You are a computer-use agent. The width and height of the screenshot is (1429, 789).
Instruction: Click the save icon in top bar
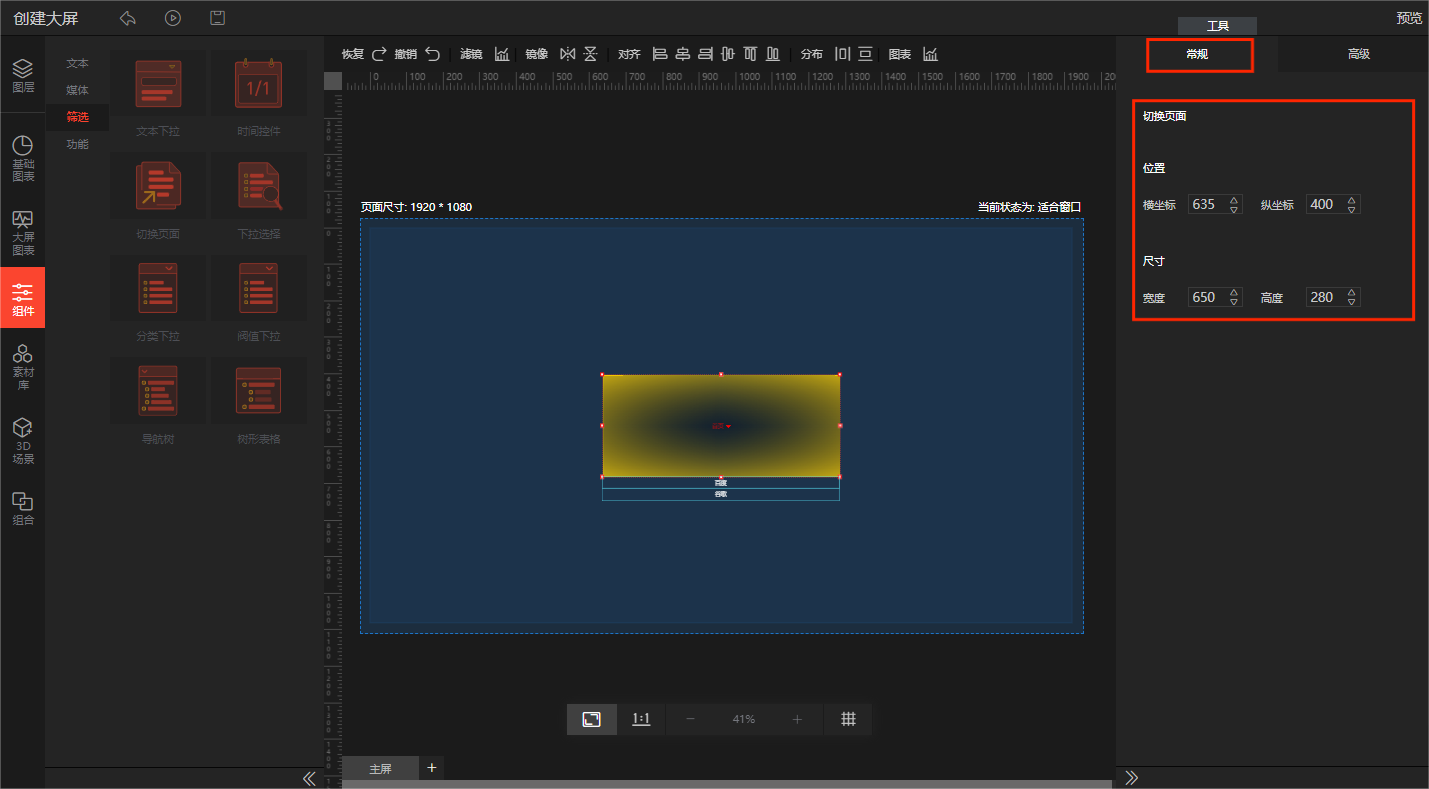point(217,18)
